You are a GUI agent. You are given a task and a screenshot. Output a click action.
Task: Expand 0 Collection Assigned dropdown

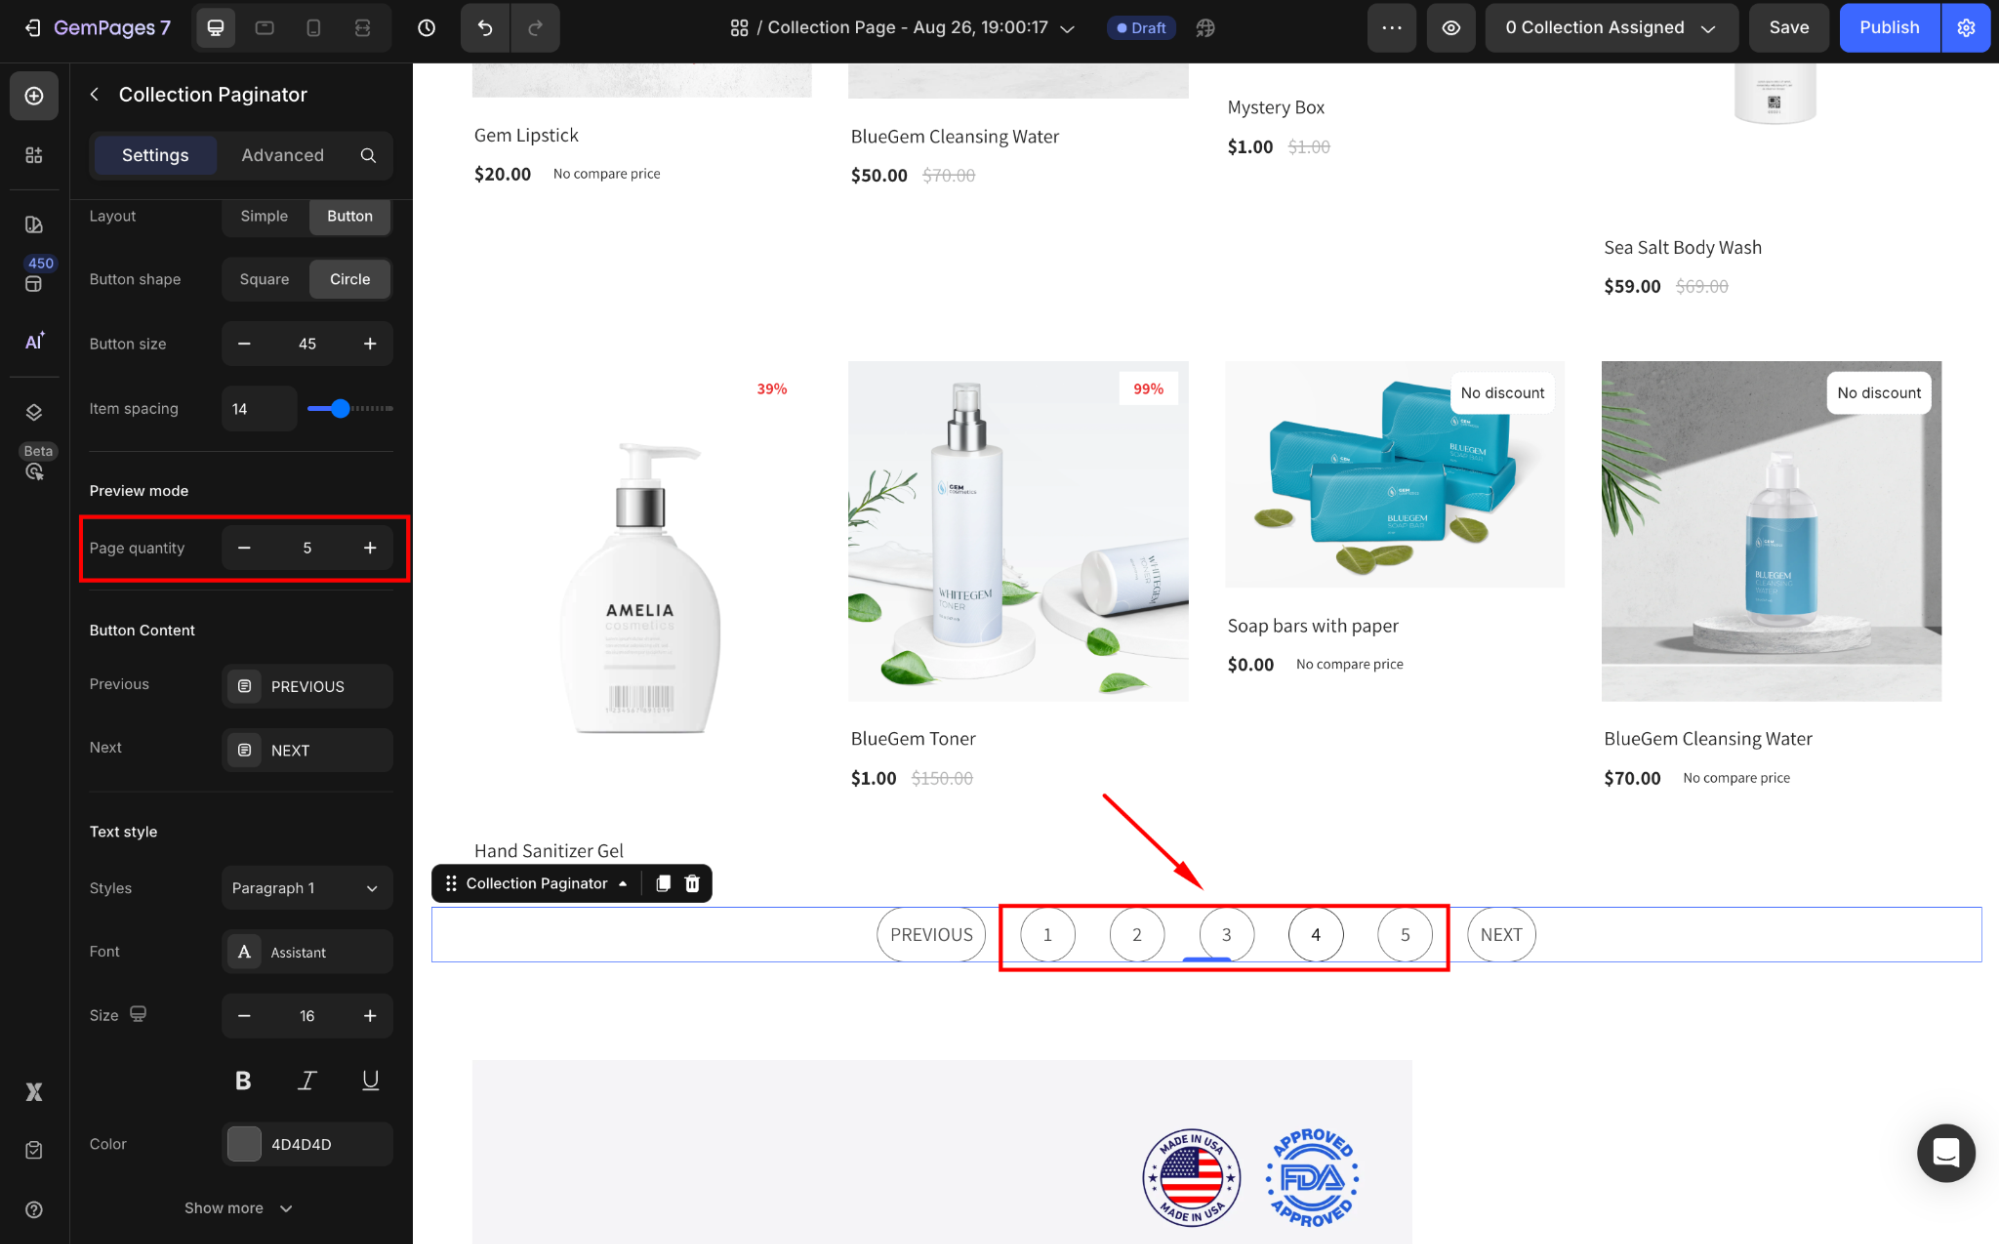(1610, 28)
